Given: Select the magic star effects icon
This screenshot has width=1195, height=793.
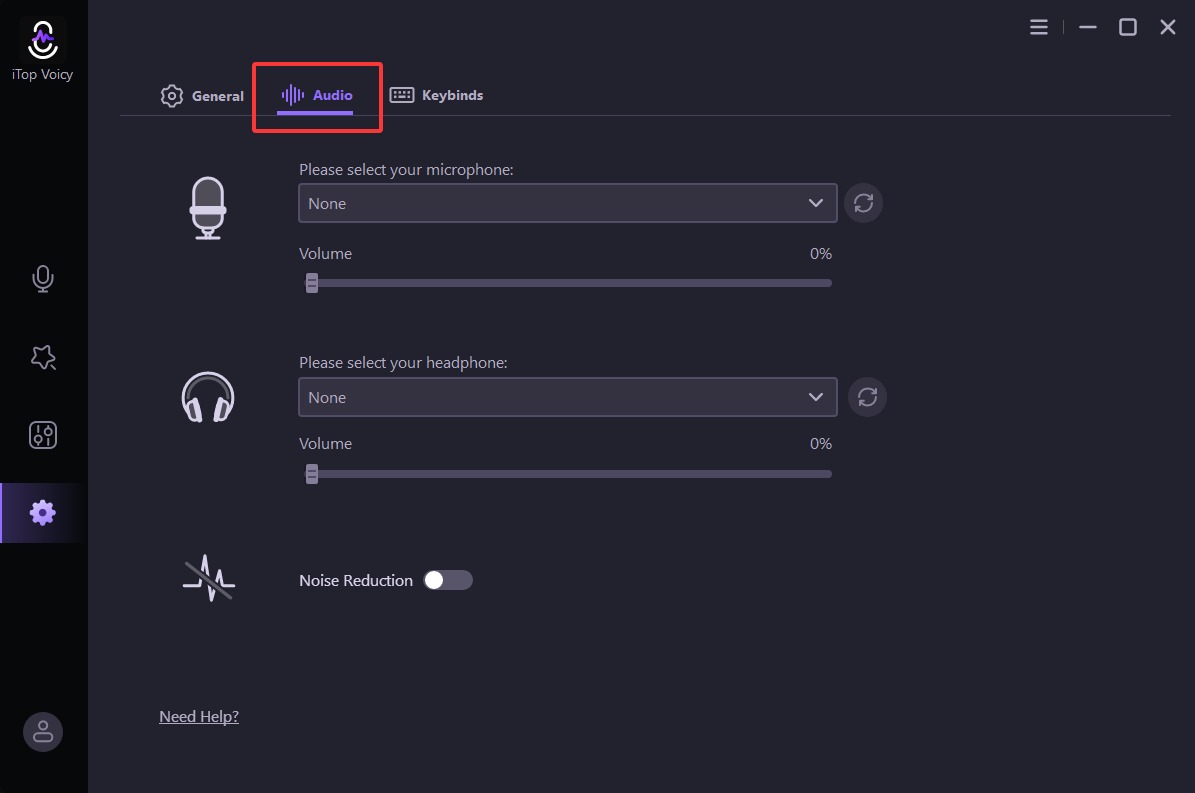Looking at the screenshot, I should 42,357.
